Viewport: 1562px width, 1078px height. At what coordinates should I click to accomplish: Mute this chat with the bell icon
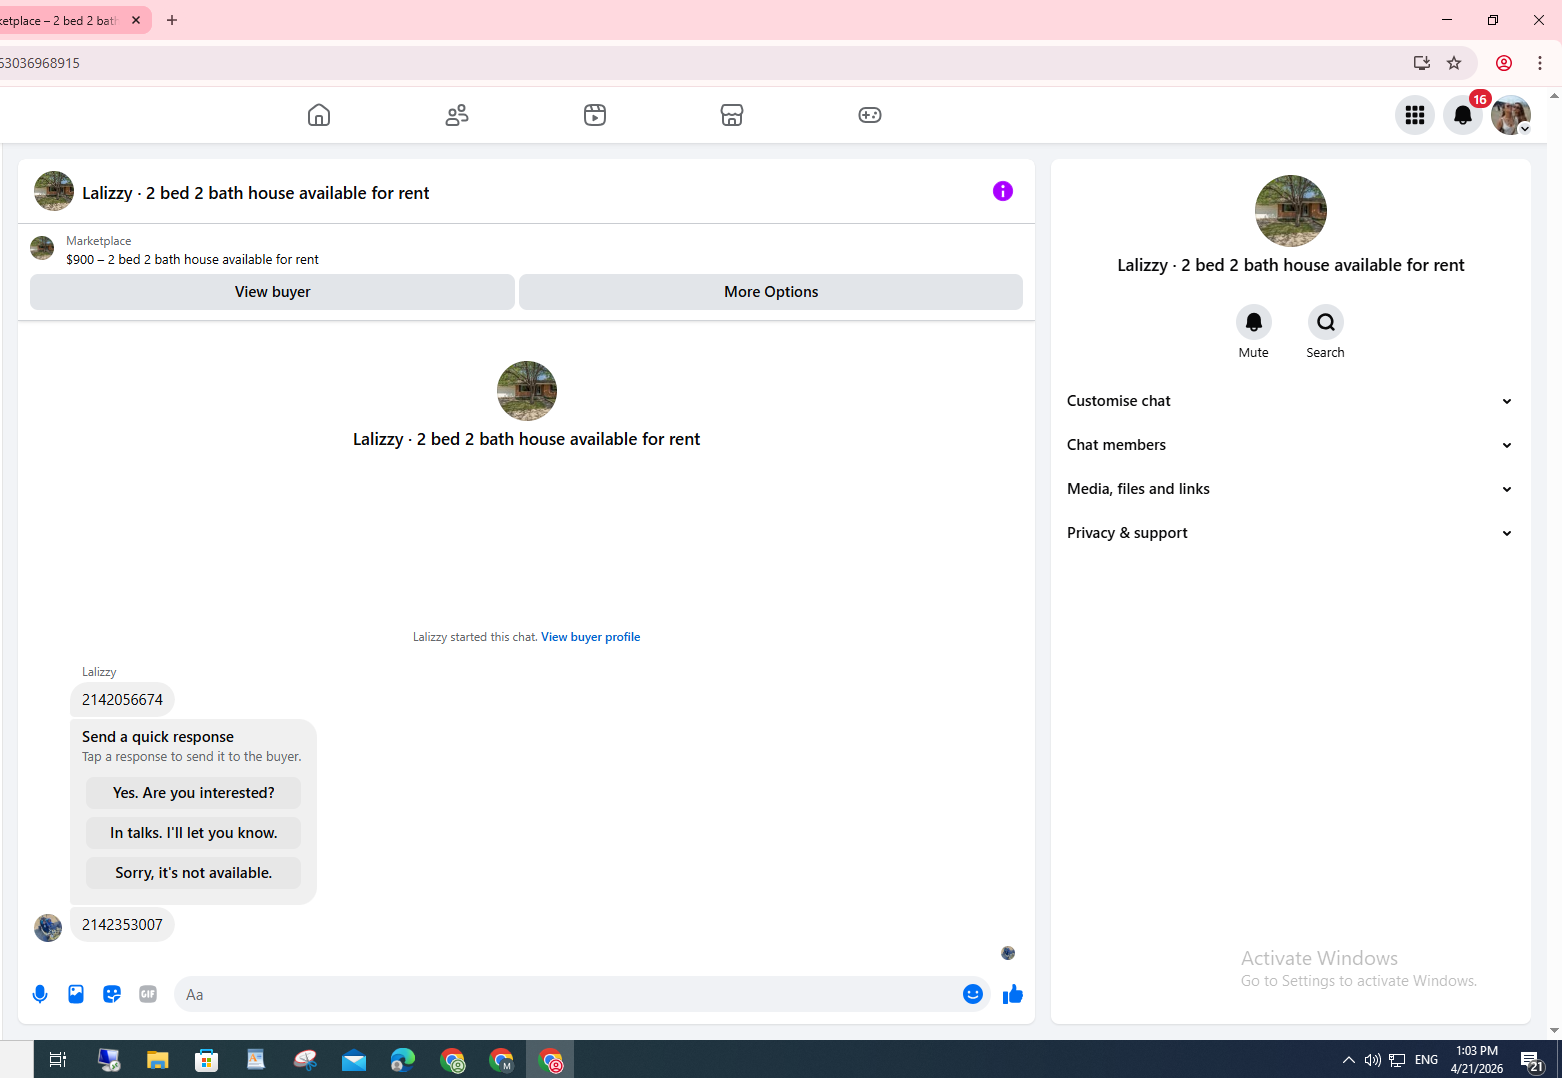click(1254, 322)
